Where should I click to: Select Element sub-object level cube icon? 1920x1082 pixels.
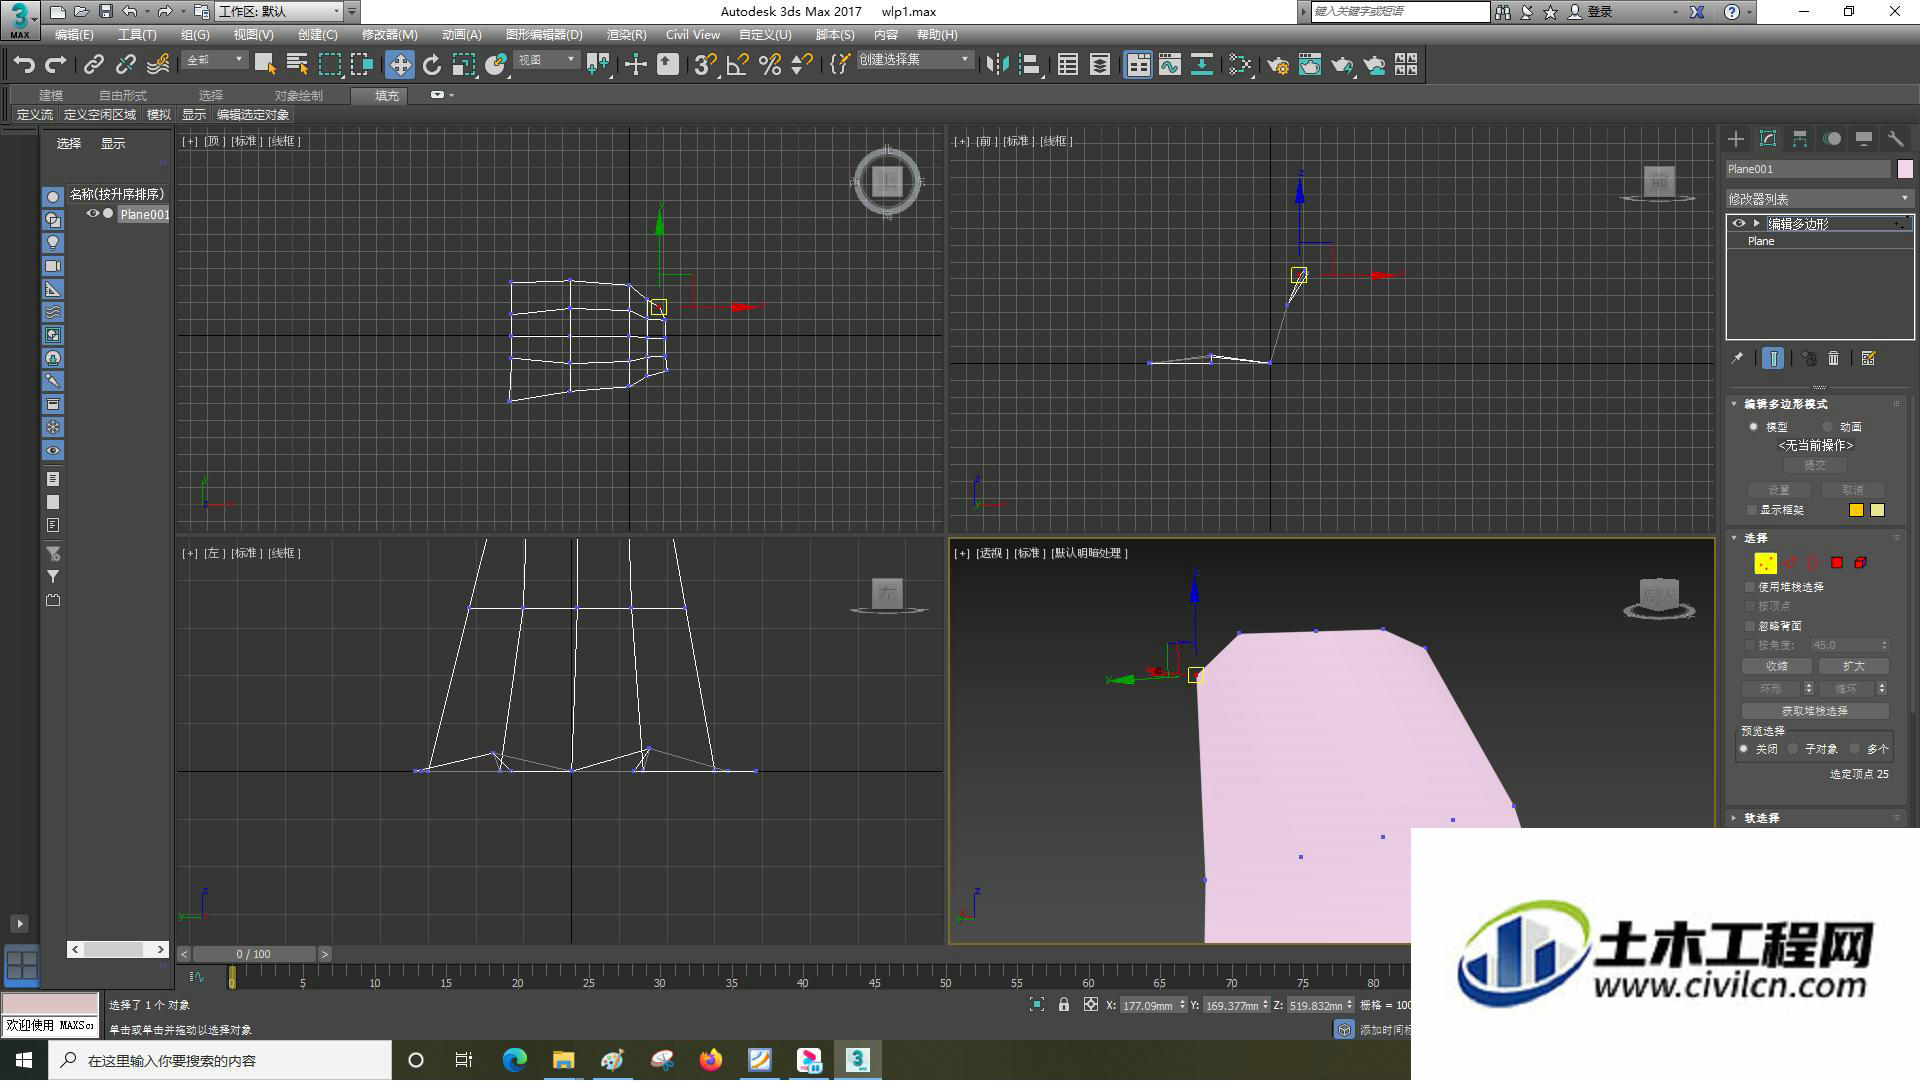[x=1861, y=563]
